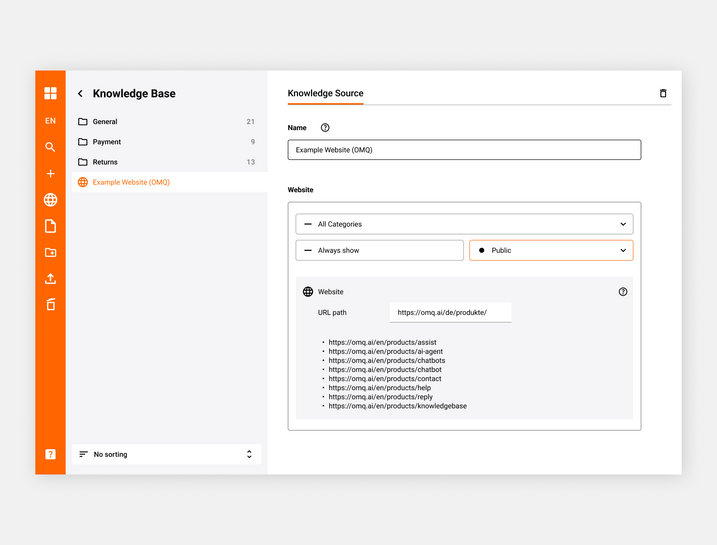Click the products/chatbot URL entry
Viewport: 717px width, 545px height.
pyautogui.click(x=385, y=369)
